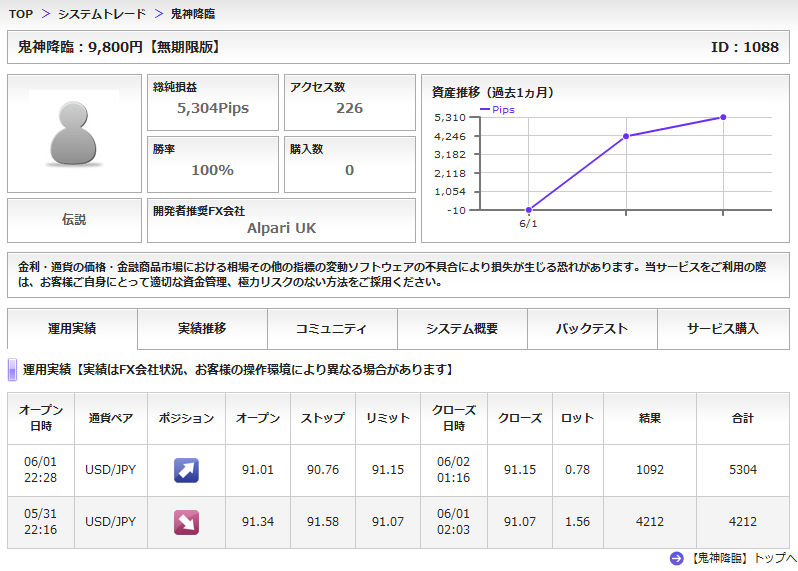This screenshot has width=798, height=571.
Task: Click the 1092 result cell
Action: click(x=650, y=470)
